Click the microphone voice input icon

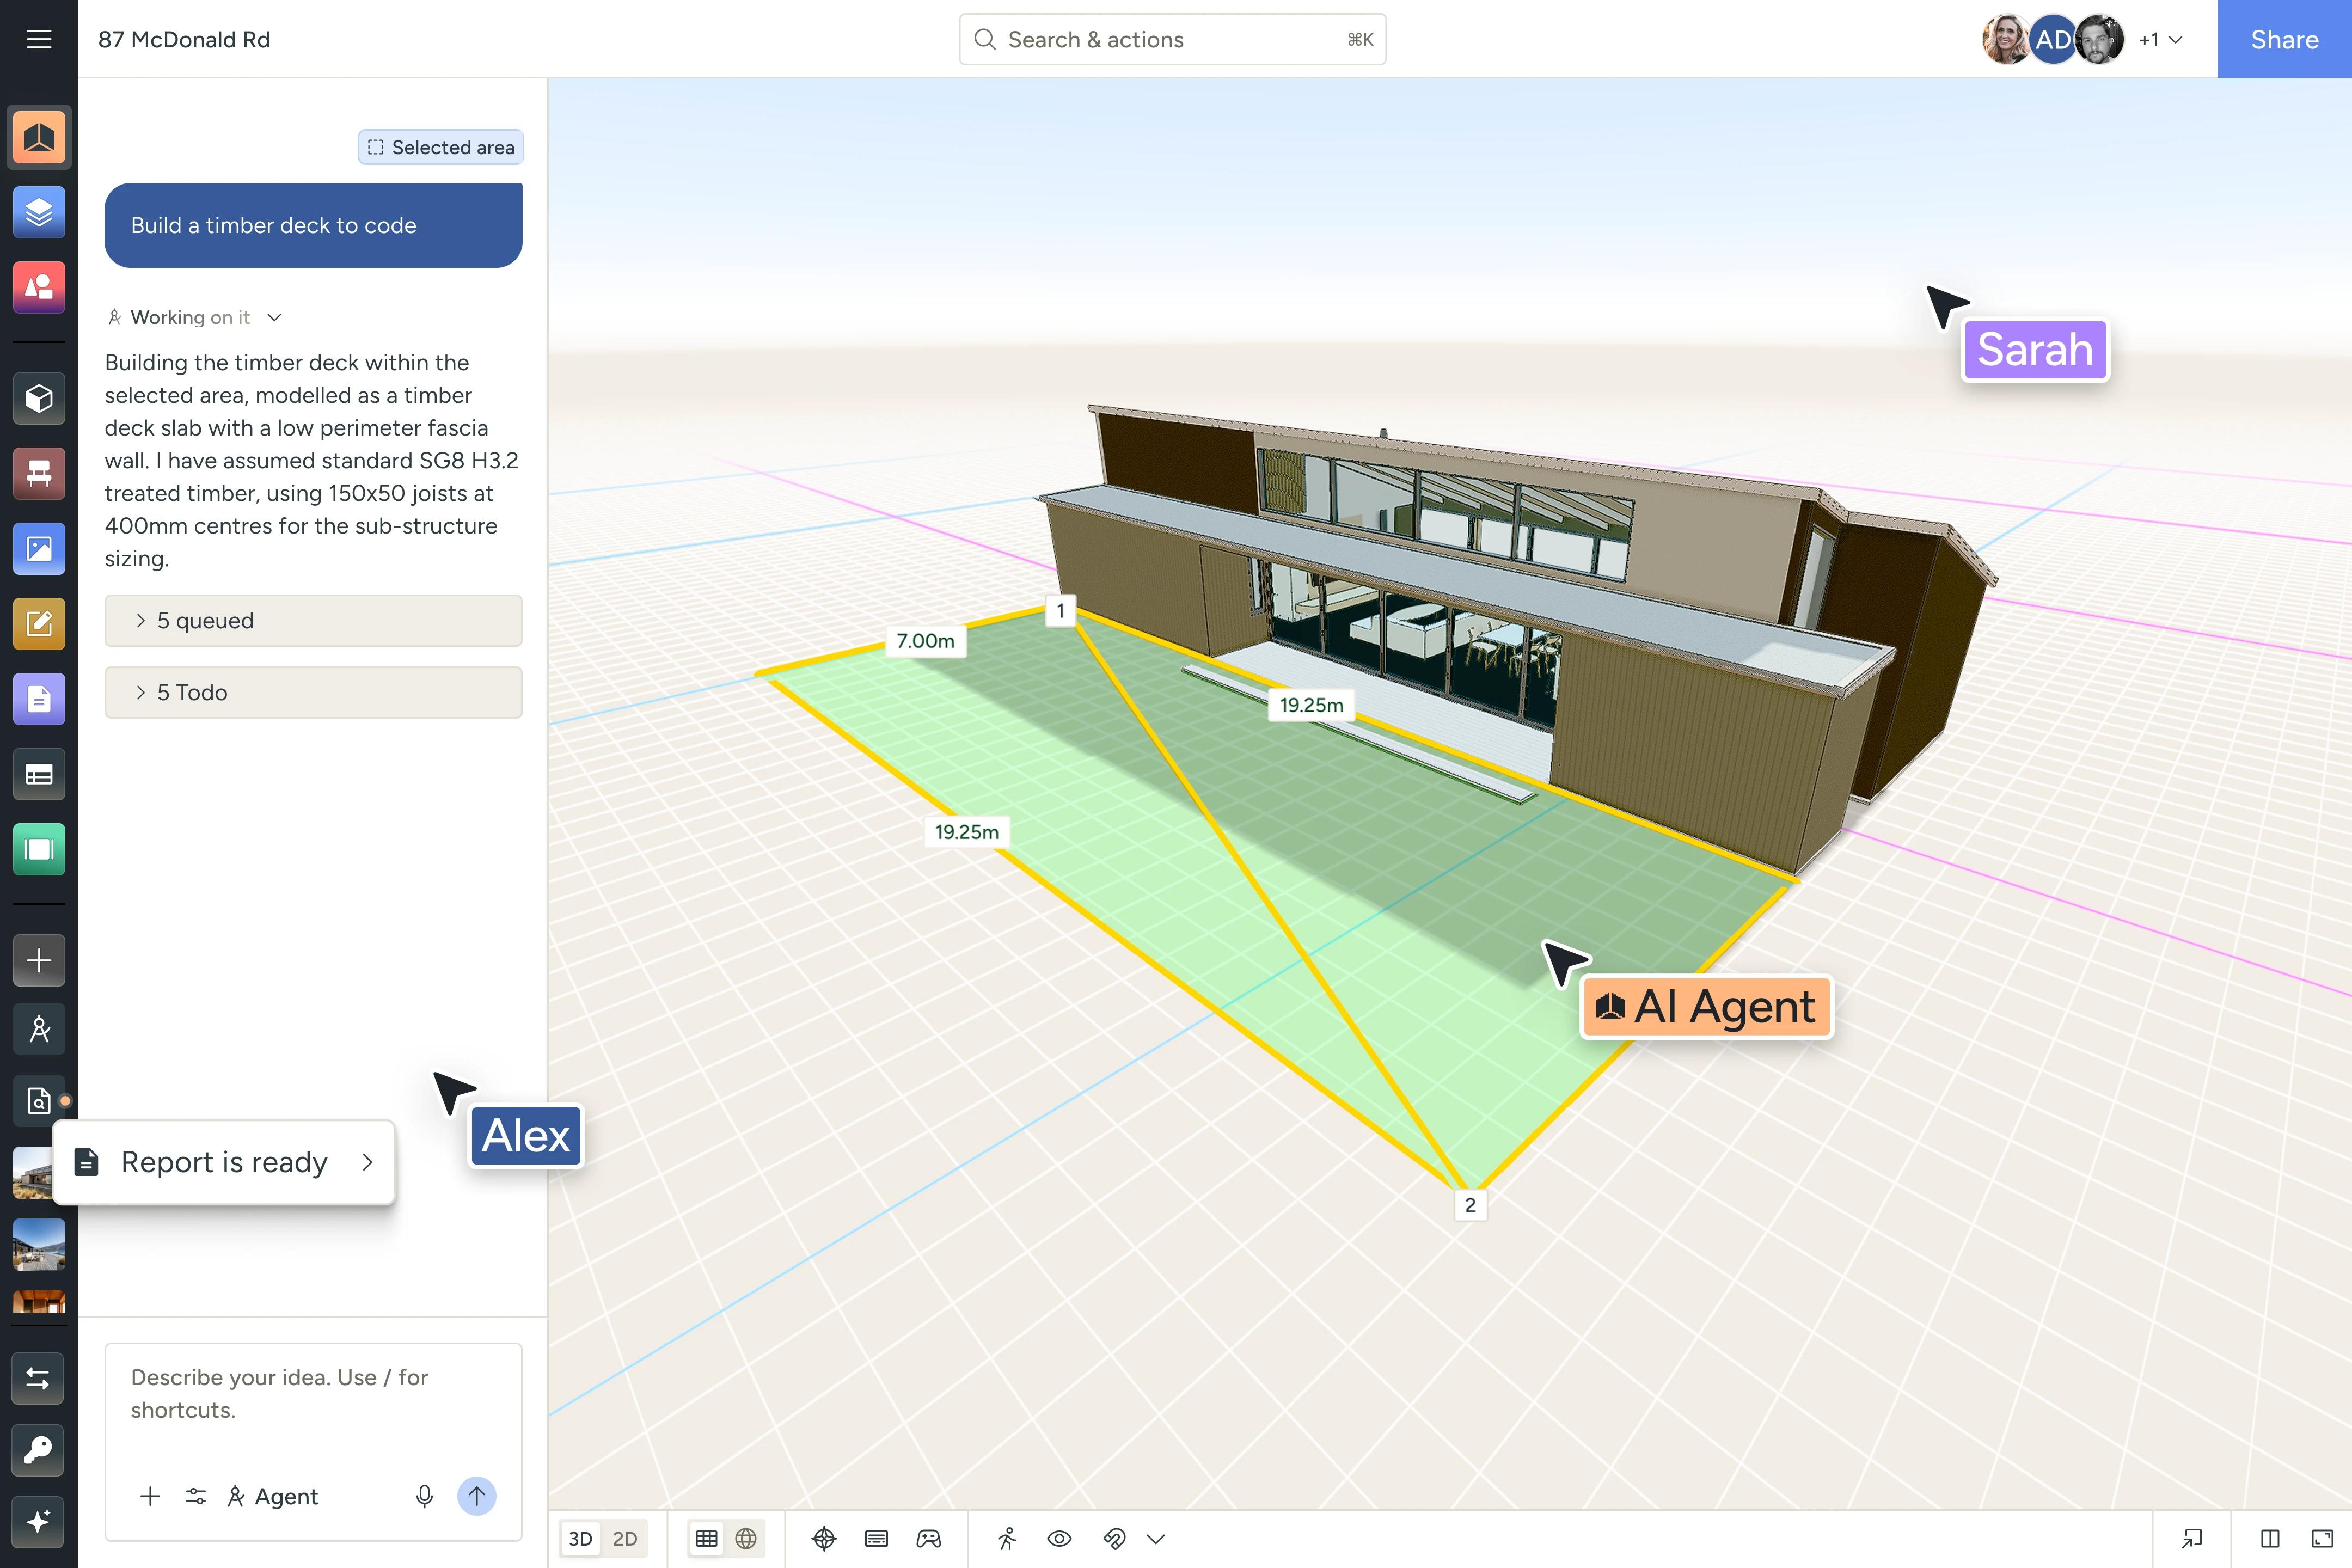(424, 1496)
